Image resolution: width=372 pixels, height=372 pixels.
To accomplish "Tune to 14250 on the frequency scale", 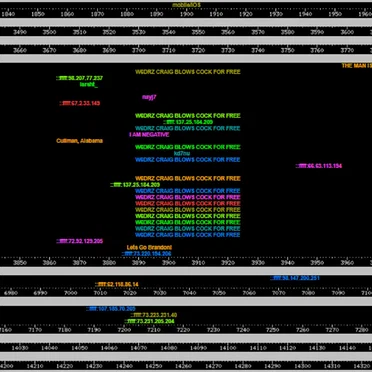I will [x=154, y=366].
